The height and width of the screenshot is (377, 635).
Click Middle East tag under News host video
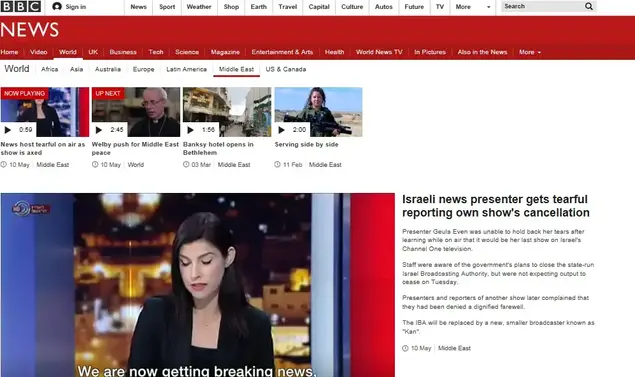point(53,165)
